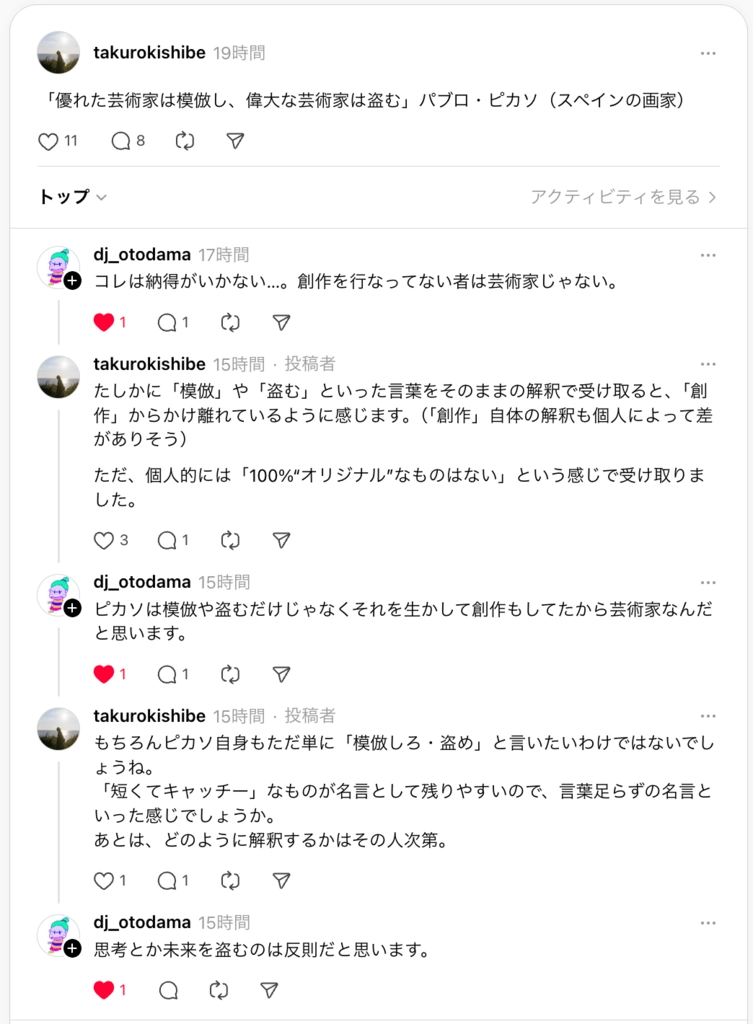
Task: Reply to takurokishibe's 短くてキャッチー comment
Action: pos(168,881)
